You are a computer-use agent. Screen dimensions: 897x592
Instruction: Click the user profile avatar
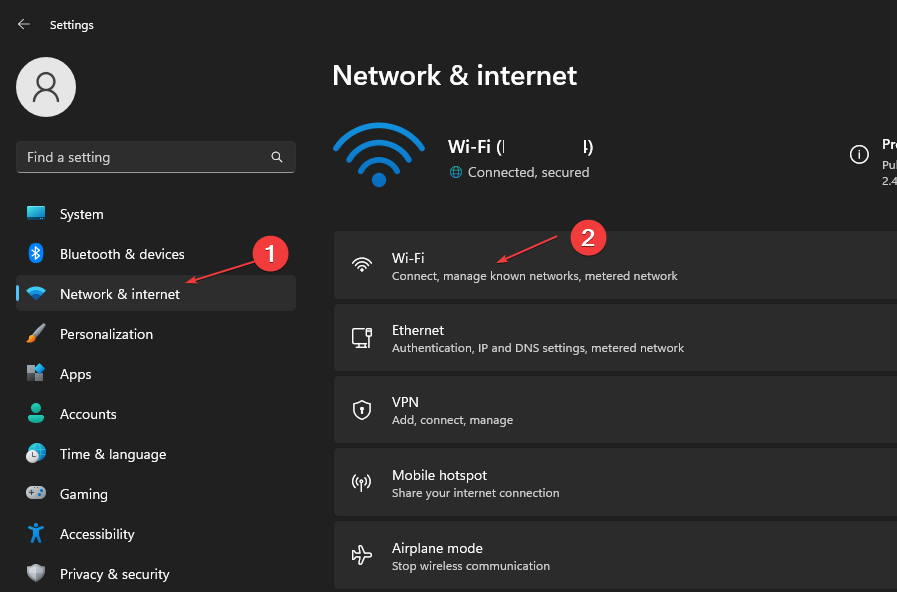[x=46, y=87]
